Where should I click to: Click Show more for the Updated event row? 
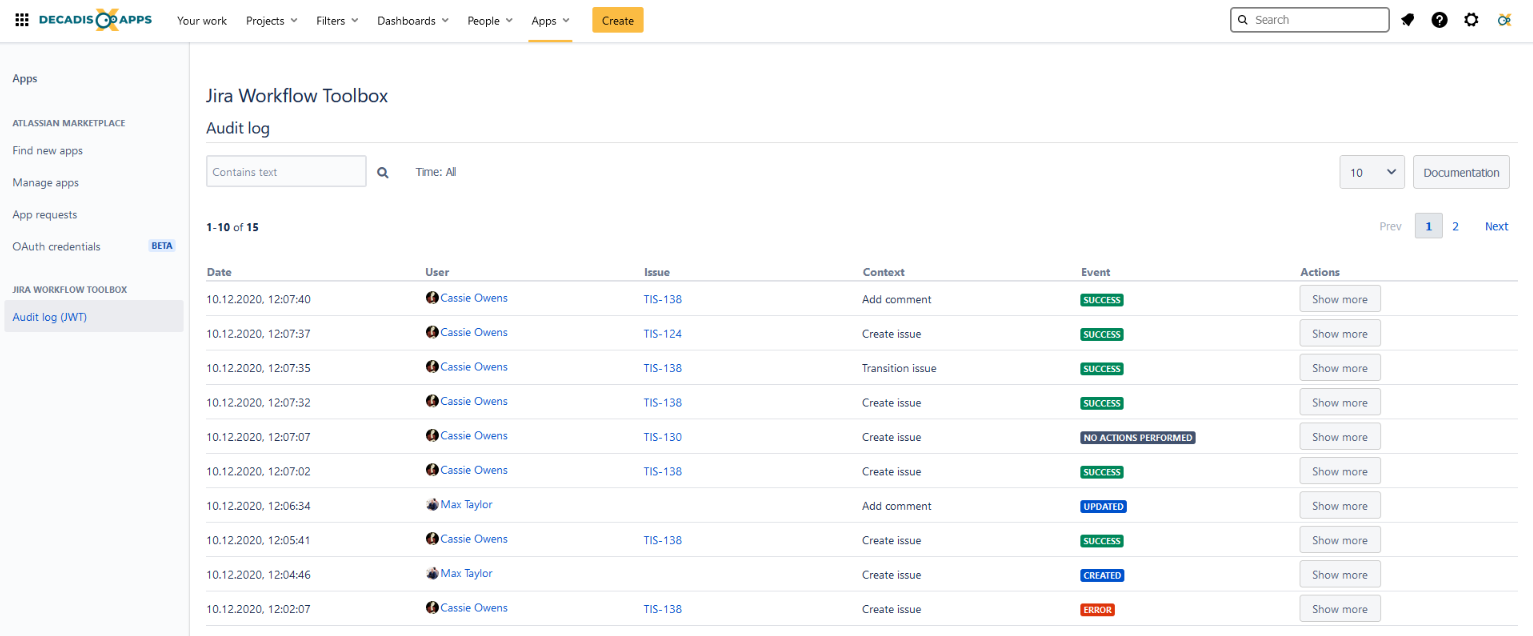[1340, 506]
